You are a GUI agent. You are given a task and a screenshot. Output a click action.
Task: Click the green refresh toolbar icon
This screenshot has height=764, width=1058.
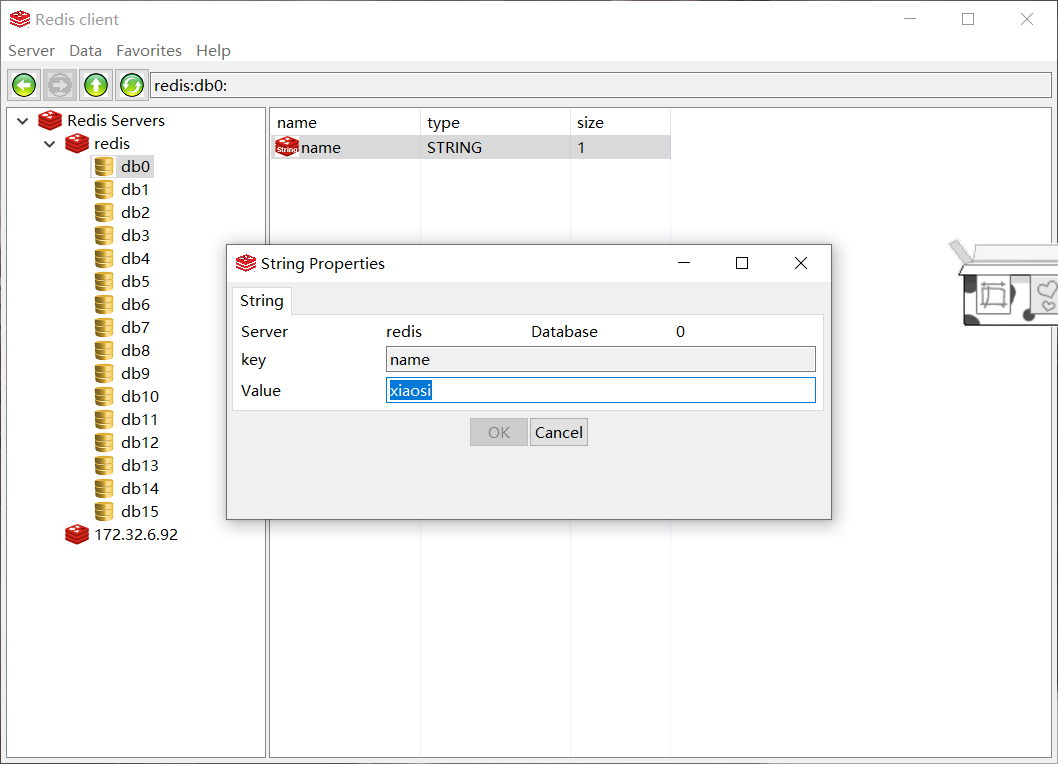point(132,85)
